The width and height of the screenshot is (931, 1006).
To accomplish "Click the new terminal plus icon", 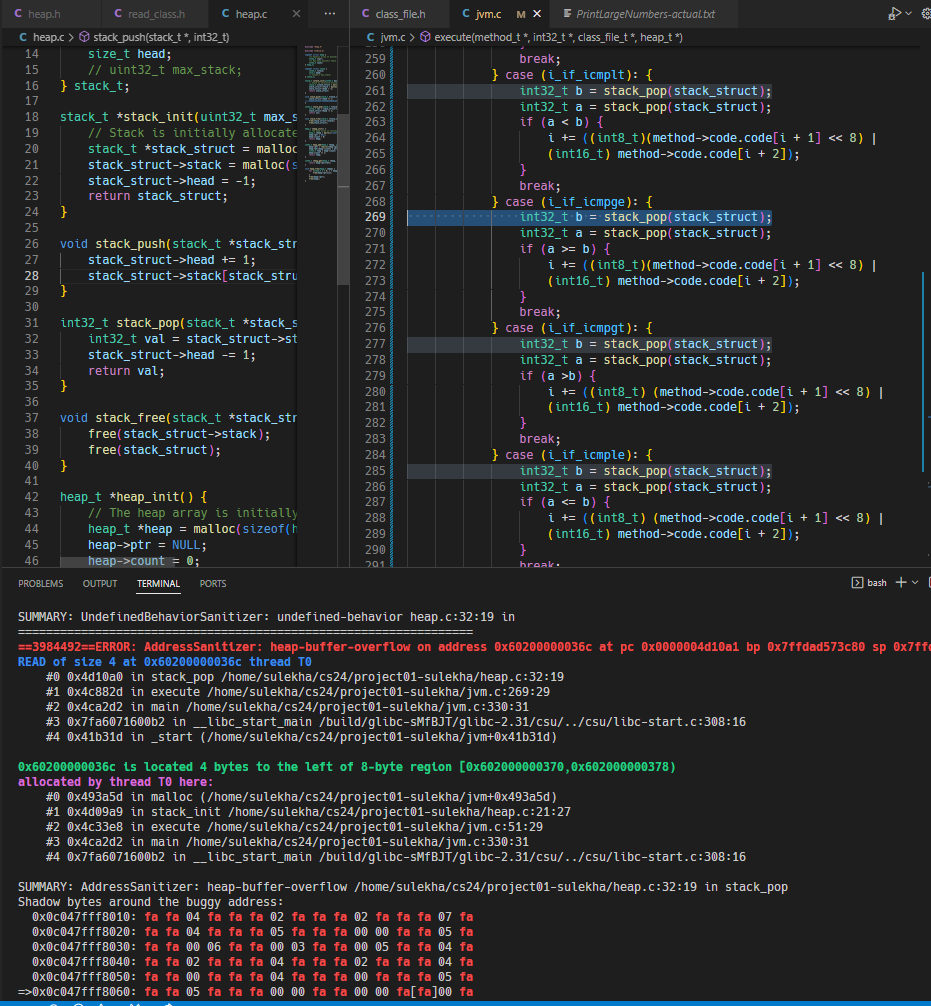I will 900,582.
